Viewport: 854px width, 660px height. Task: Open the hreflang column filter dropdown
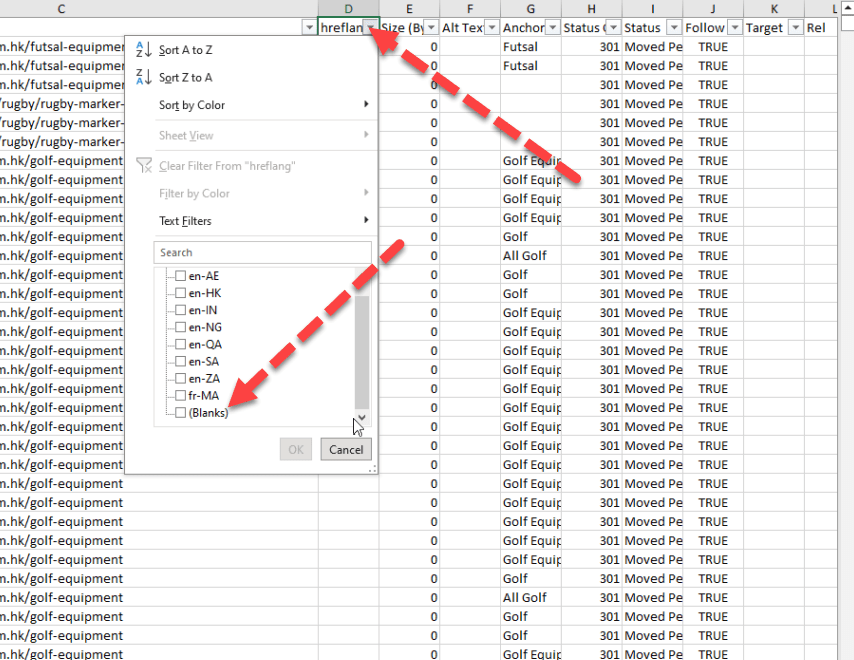click(371, 28)
